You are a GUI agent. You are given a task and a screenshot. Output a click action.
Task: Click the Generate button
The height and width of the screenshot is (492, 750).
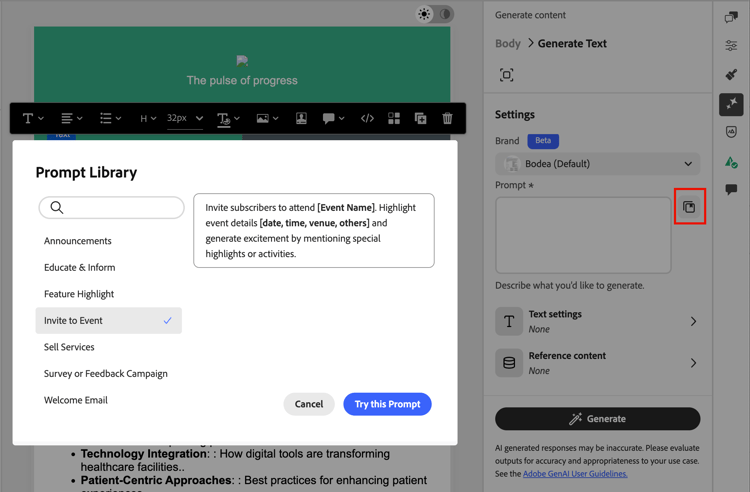[x=597, y=419]
